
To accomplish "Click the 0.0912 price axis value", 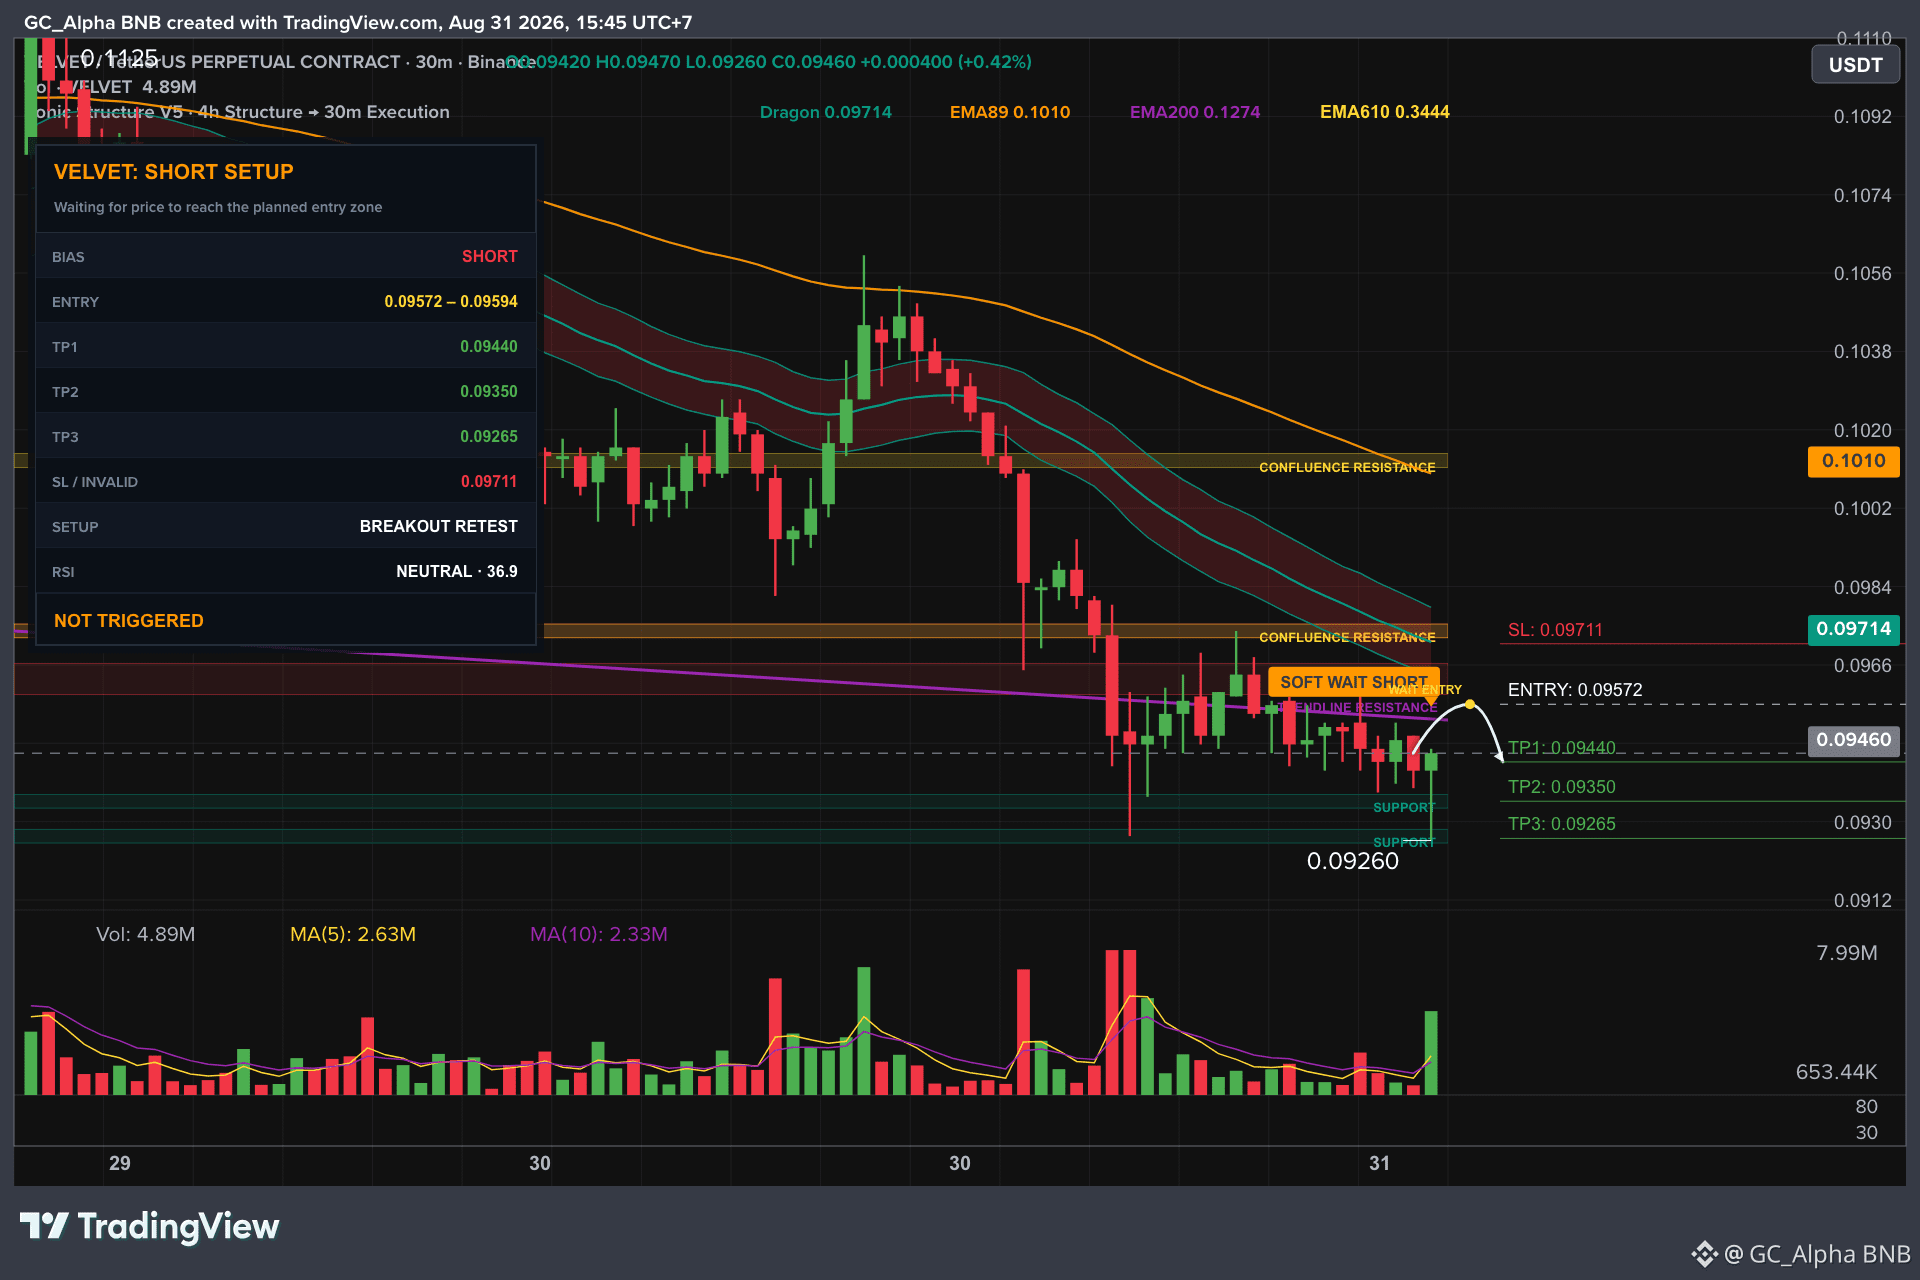I will [x=1862, y=900].
